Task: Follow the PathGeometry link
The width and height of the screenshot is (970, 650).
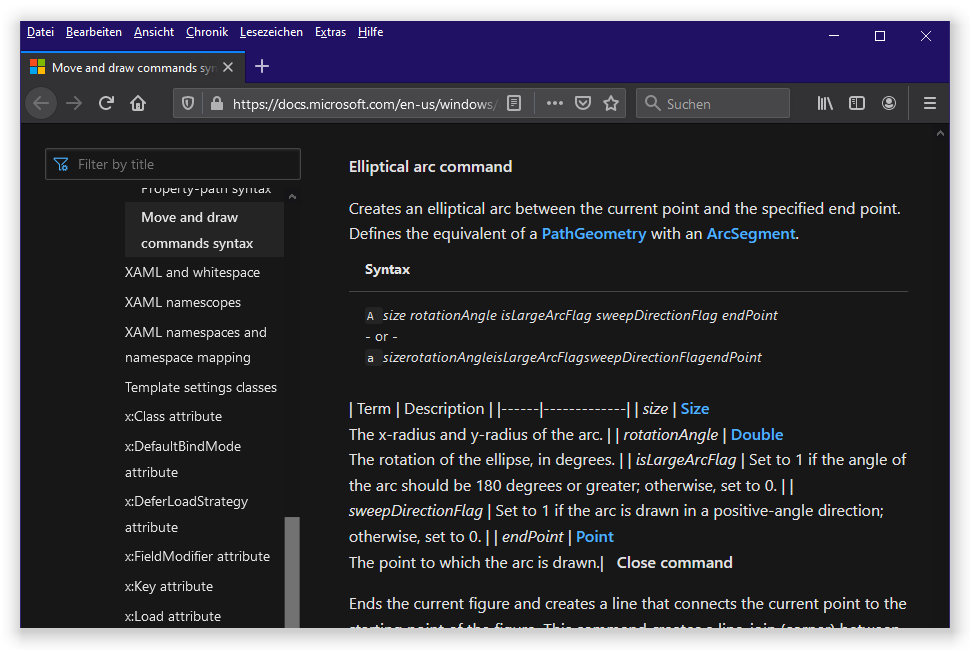Action: point(593,234)
